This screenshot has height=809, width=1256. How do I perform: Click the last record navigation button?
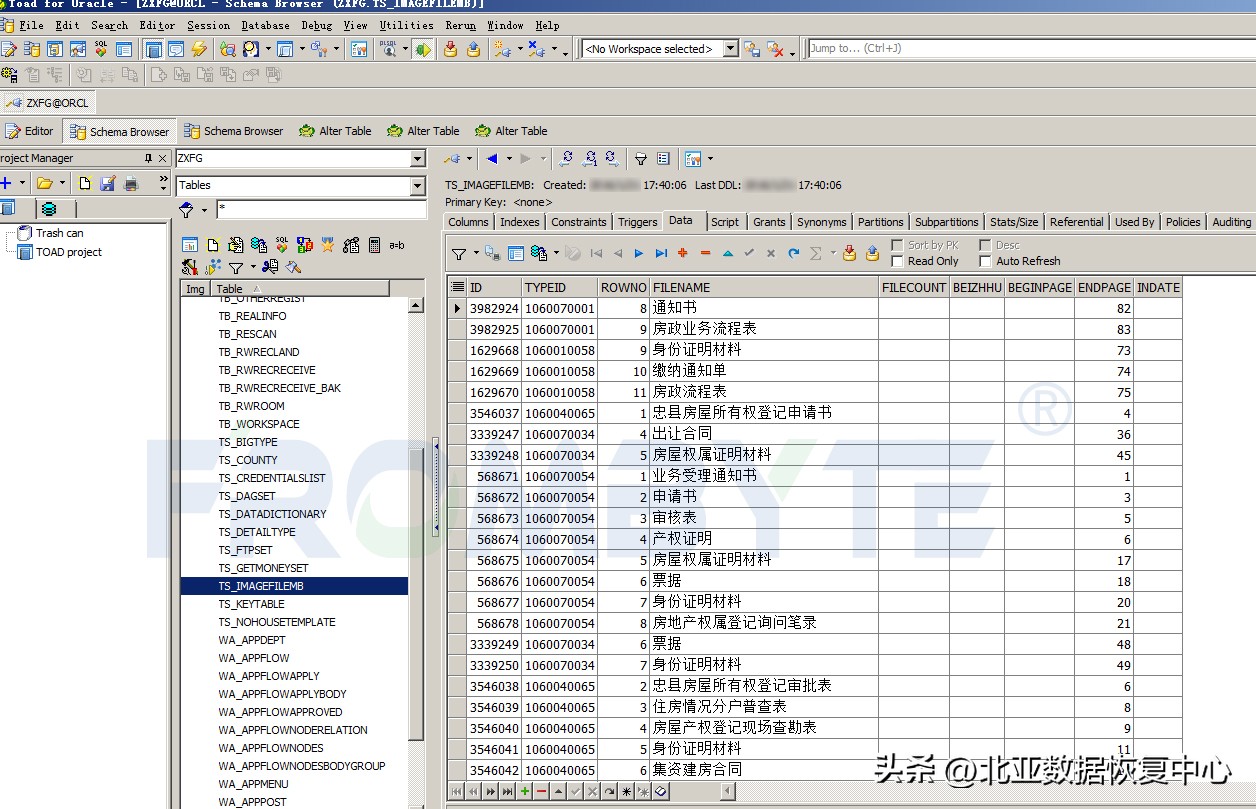663,253
